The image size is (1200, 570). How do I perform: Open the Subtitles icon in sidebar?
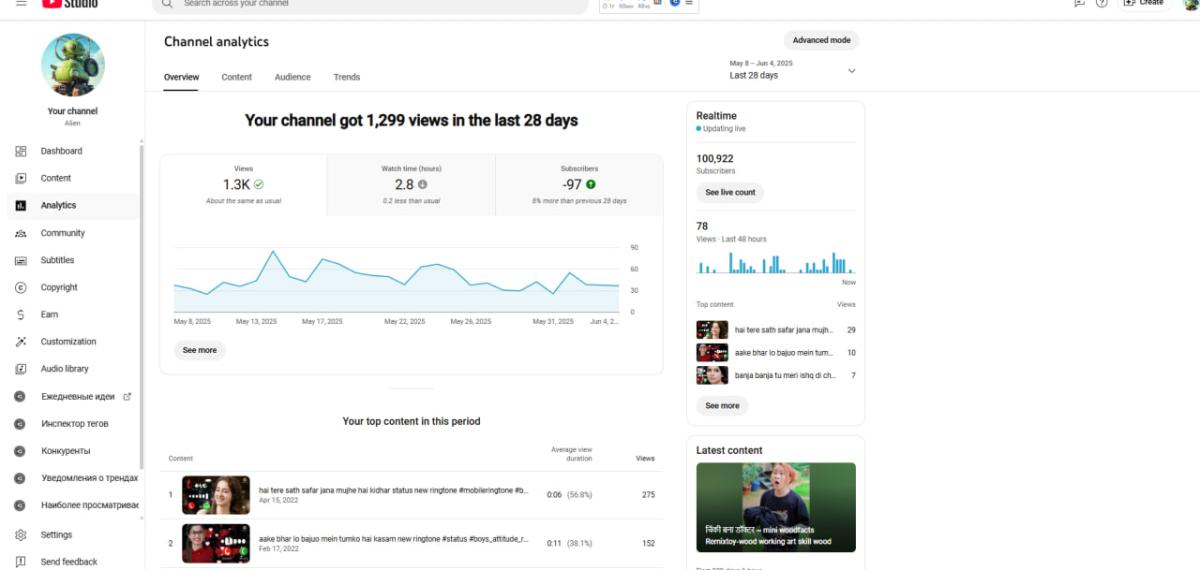coord(21,260)
